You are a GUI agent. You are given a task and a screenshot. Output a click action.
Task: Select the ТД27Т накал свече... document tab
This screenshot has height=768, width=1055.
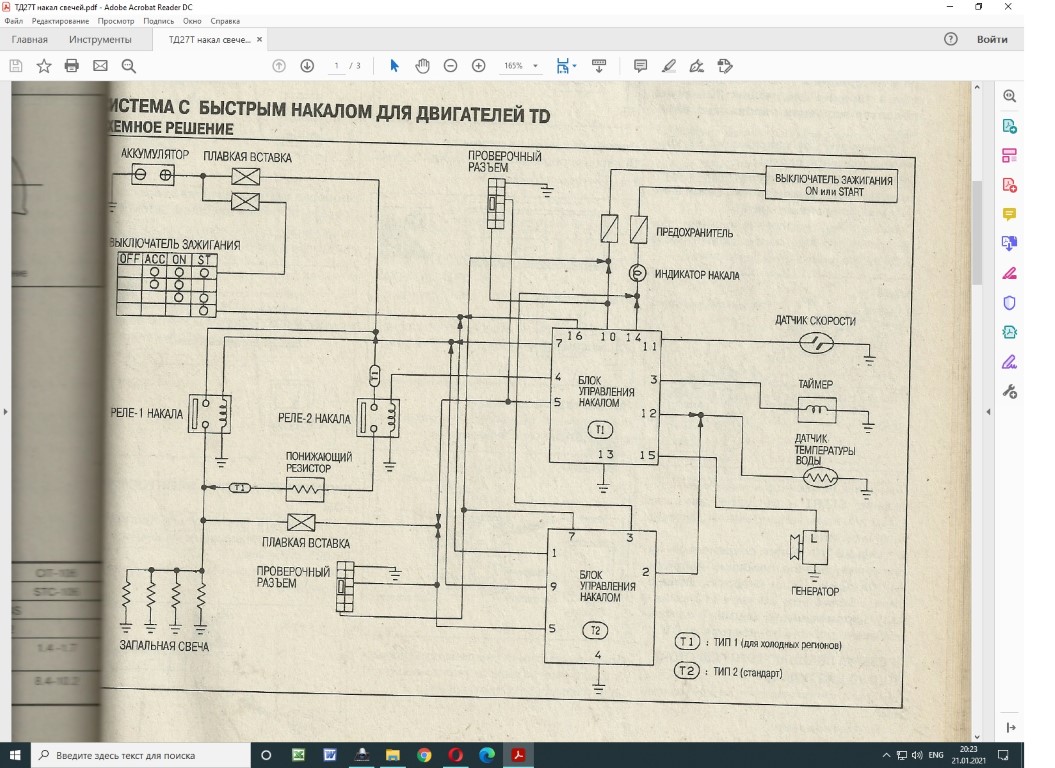coord(209,39)
